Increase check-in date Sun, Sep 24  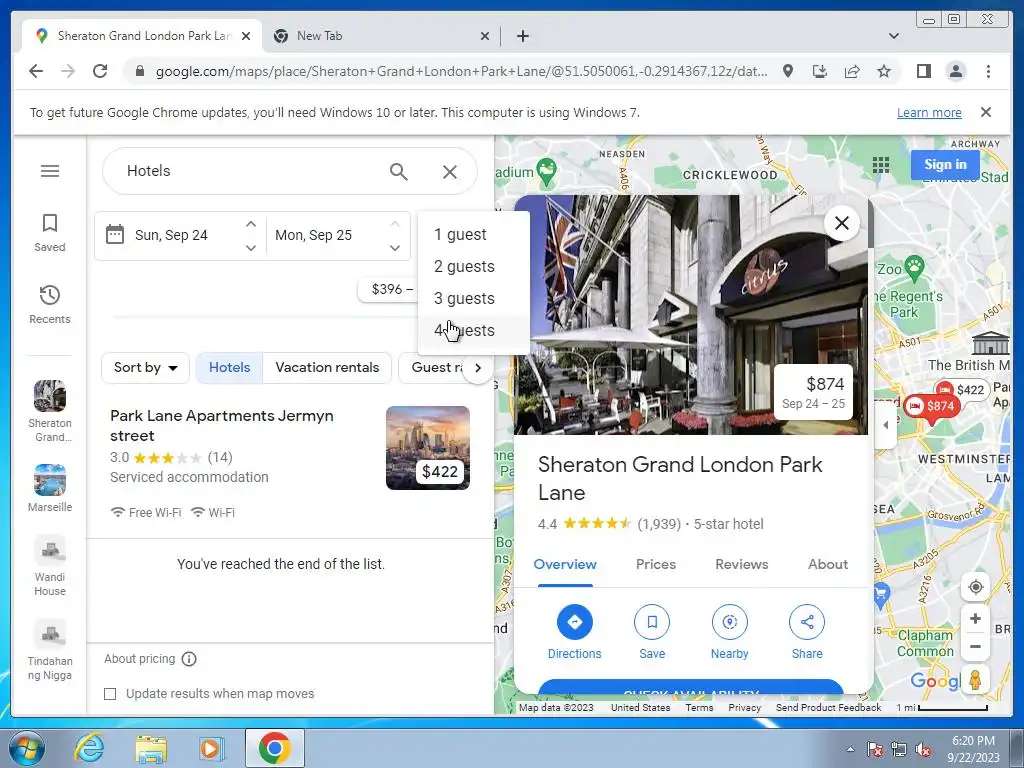pos(251,224)
